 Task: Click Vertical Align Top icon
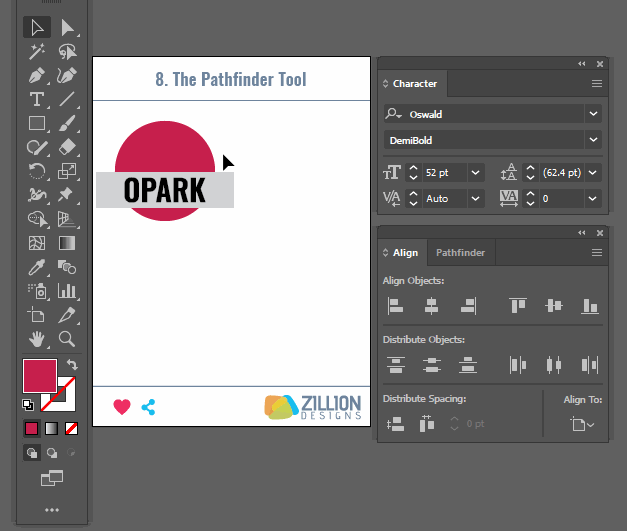pyautogui.click(x=517, y=306)
